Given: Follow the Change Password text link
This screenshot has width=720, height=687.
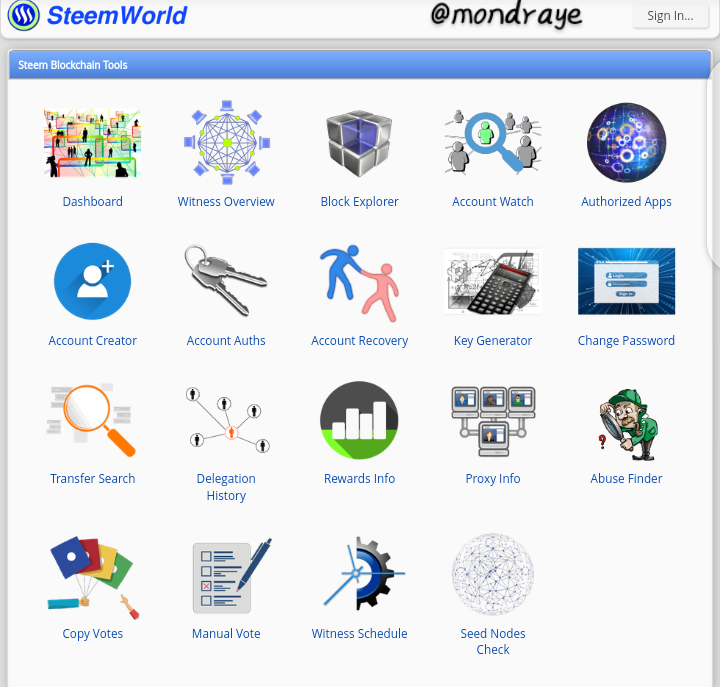Looking at the screenshot, I should pyautogui.click(x=626, y=341).
